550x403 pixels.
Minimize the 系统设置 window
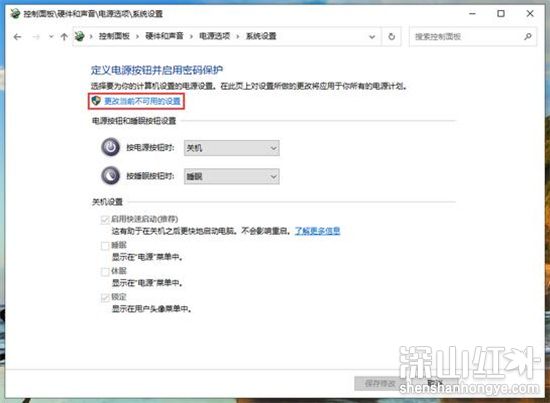pos(472,14)
